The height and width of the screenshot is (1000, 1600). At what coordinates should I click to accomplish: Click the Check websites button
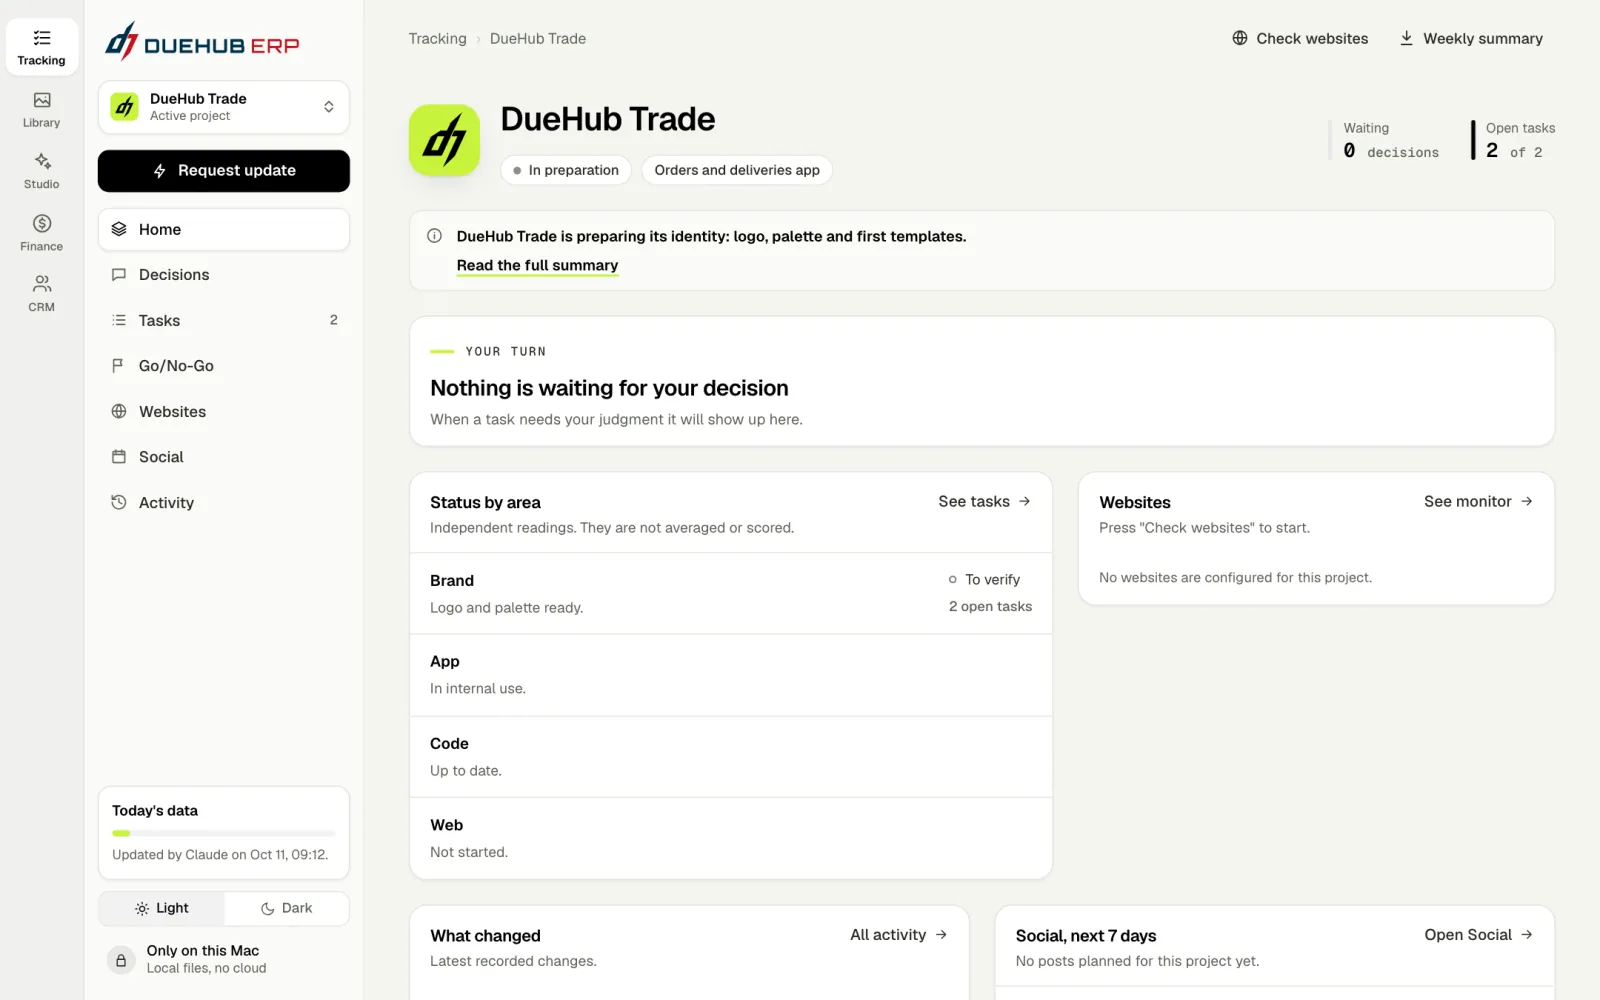point(1300,38)
